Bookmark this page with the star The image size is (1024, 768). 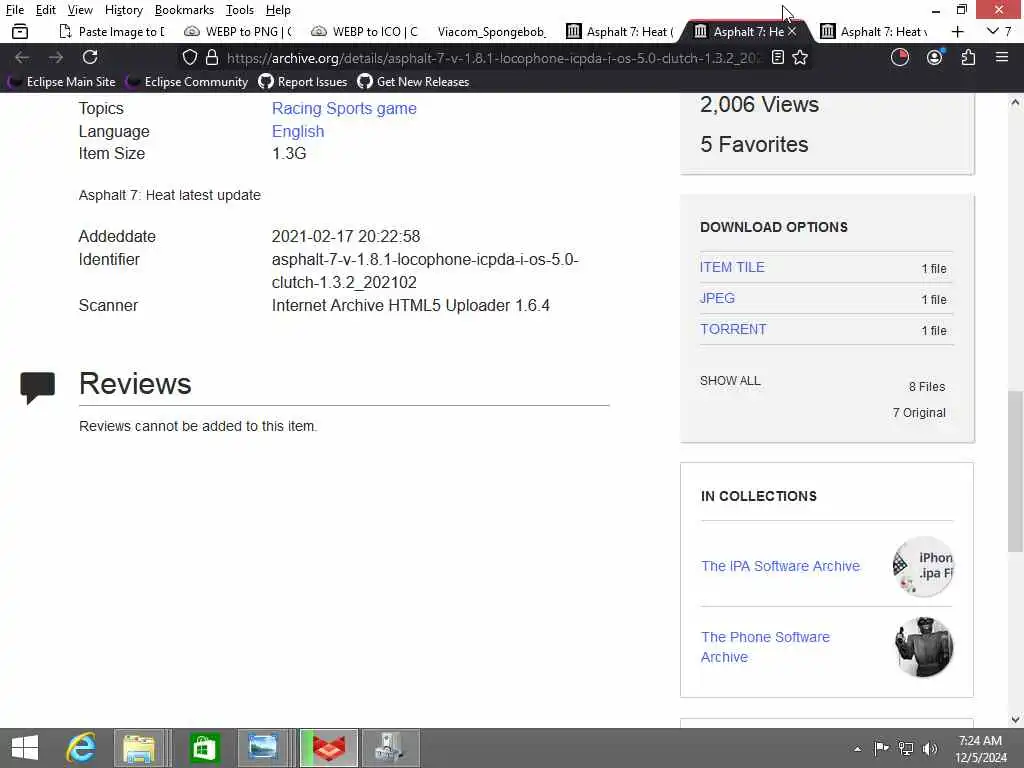point(800,57)
